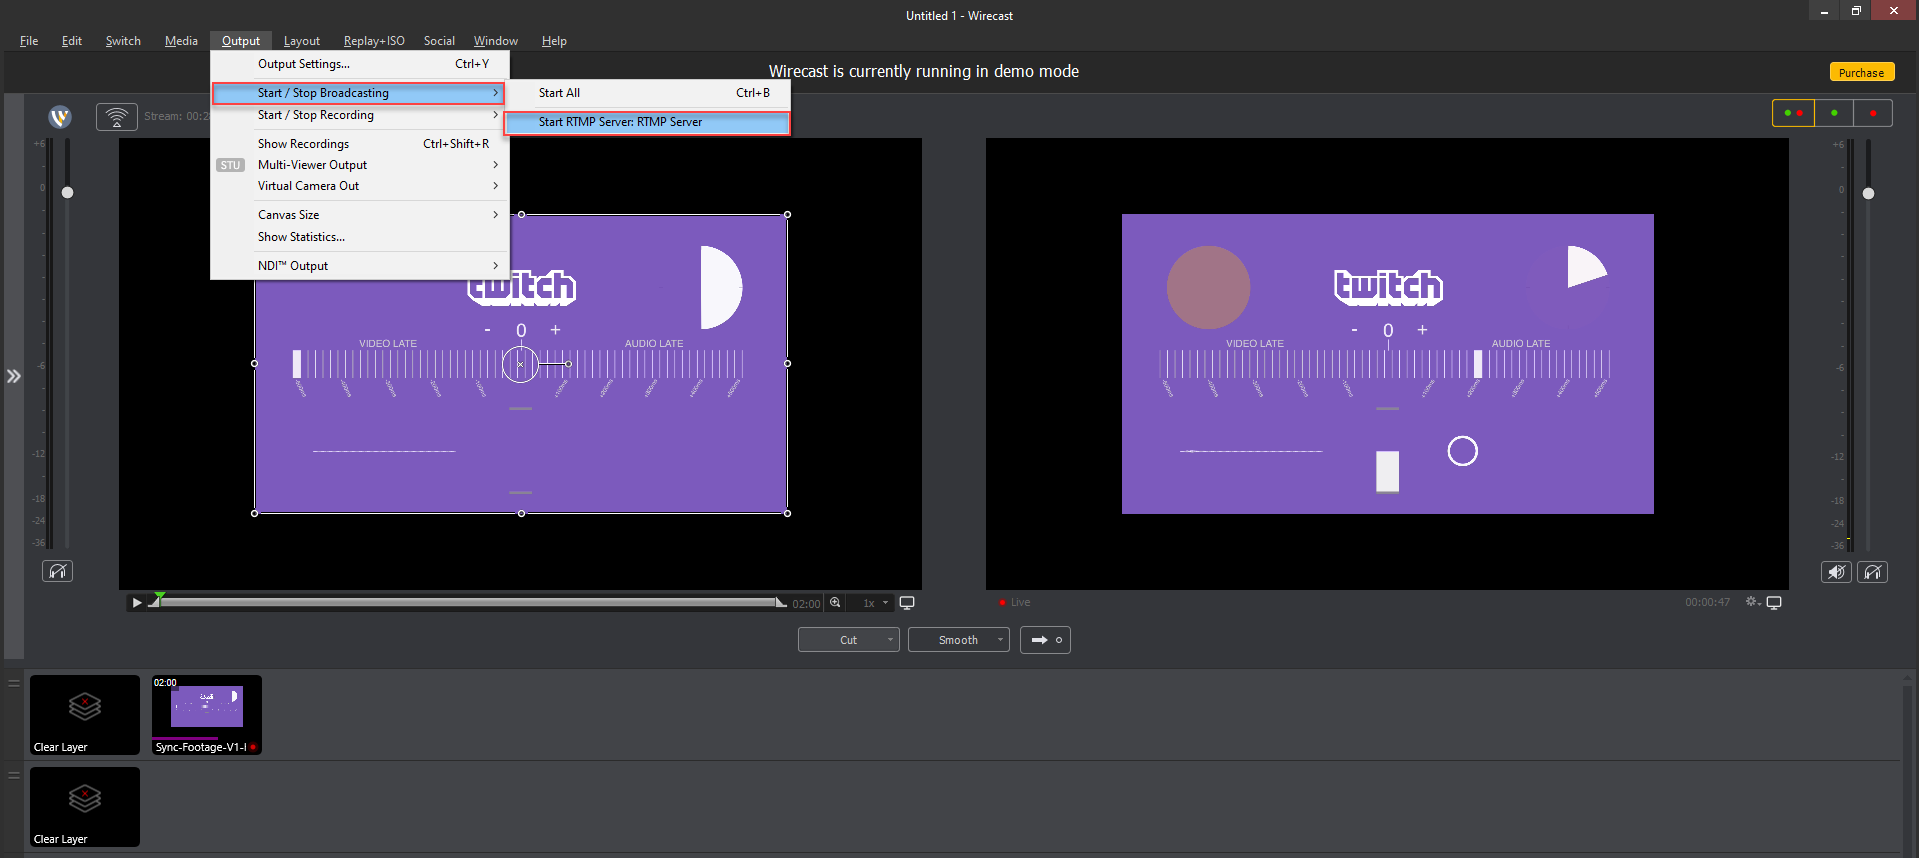Expand Multi-Viewer Output submenu
The height and width of the screenshot is (858, 1919).
point(360,165)
